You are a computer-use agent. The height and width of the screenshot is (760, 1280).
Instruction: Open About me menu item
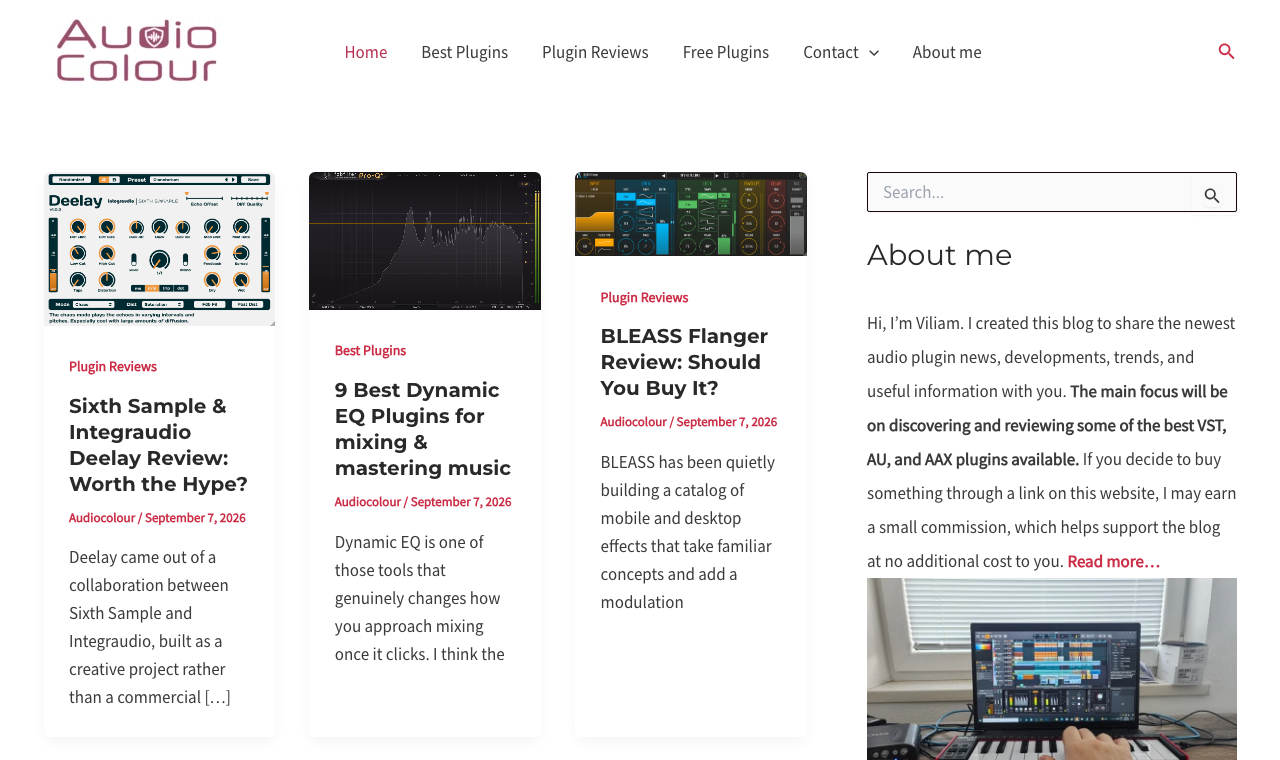pos(947,52)
